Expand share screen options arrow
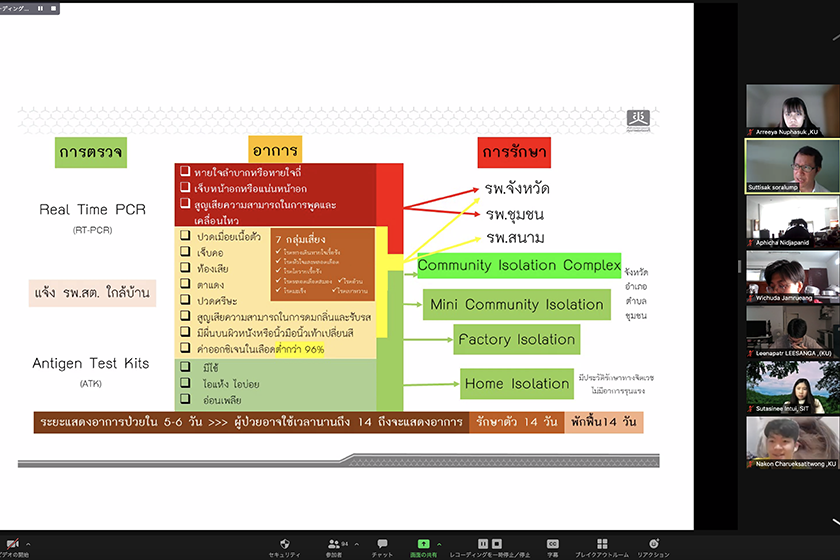 [x=440, y=544]
